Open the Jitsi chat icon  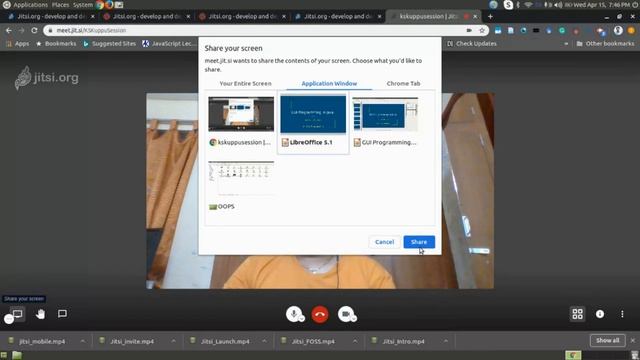[x=62, y=314]
